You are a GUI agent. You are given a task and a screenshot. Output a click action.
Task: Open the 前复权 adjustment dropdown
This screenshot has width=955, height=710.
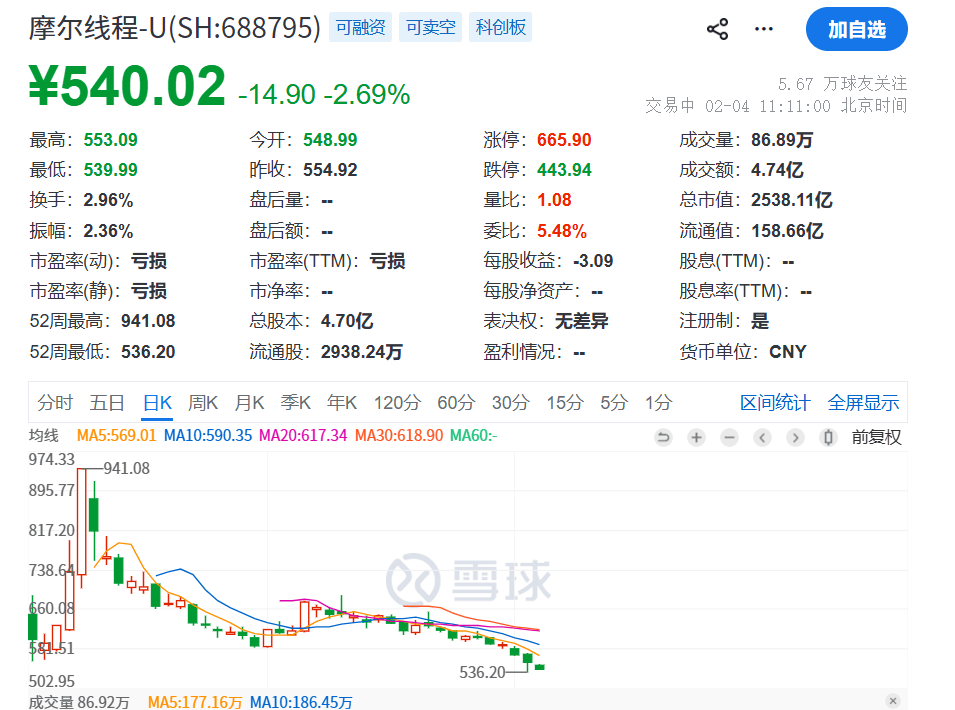pyautogui.click(x=876, y=437)
